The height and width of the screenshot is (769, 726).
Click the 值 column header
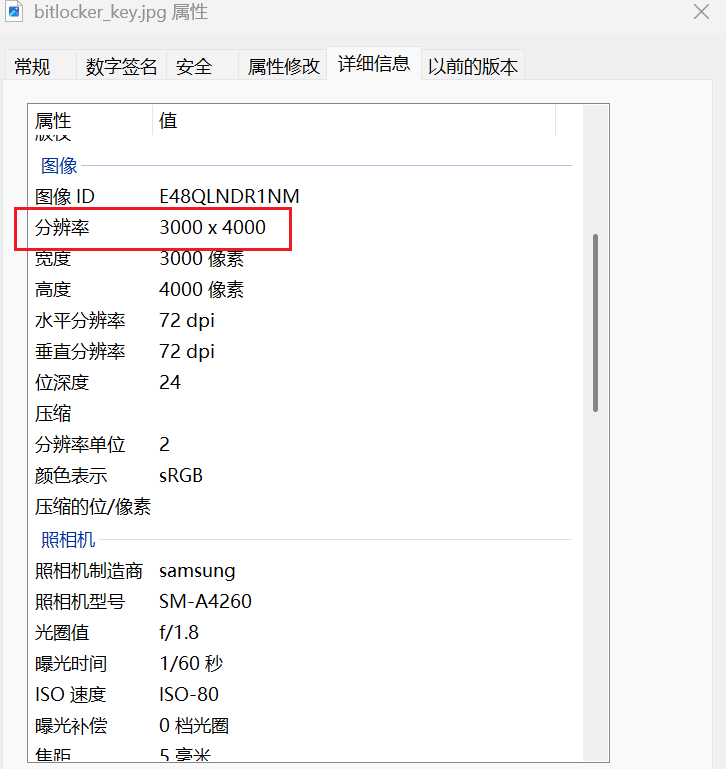pos(168,121)
